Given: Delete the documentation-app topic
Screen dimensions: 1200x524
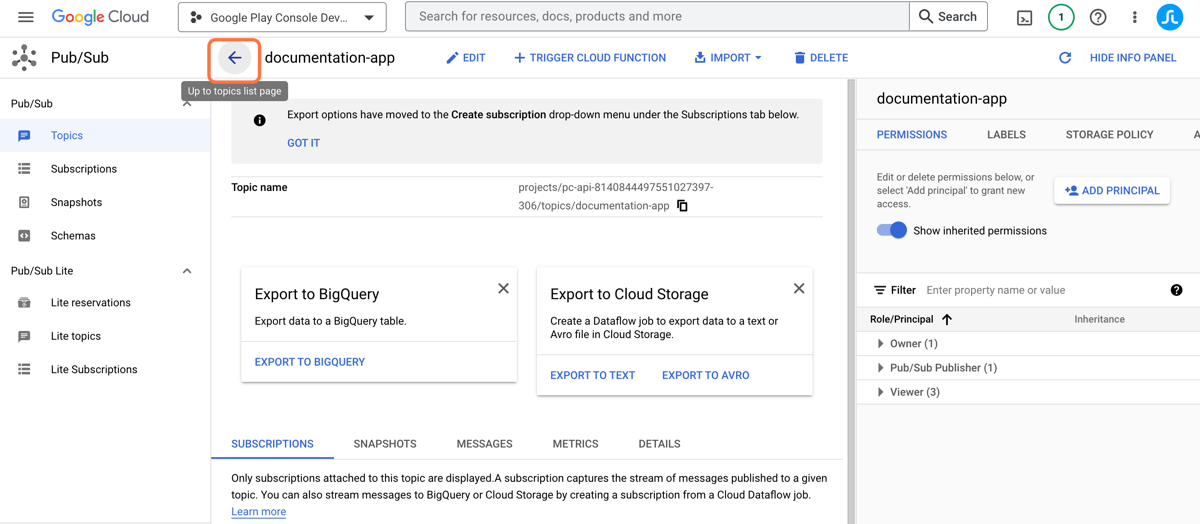Looking at the screenshot, I should click(x=821, y=58).
